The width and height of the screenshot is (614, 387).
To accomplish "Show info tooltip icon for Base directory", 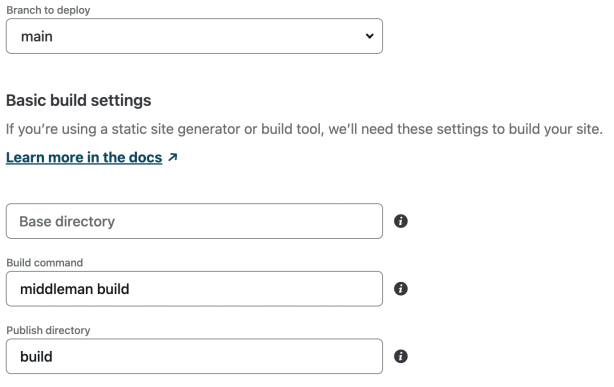I will (401, 221).
